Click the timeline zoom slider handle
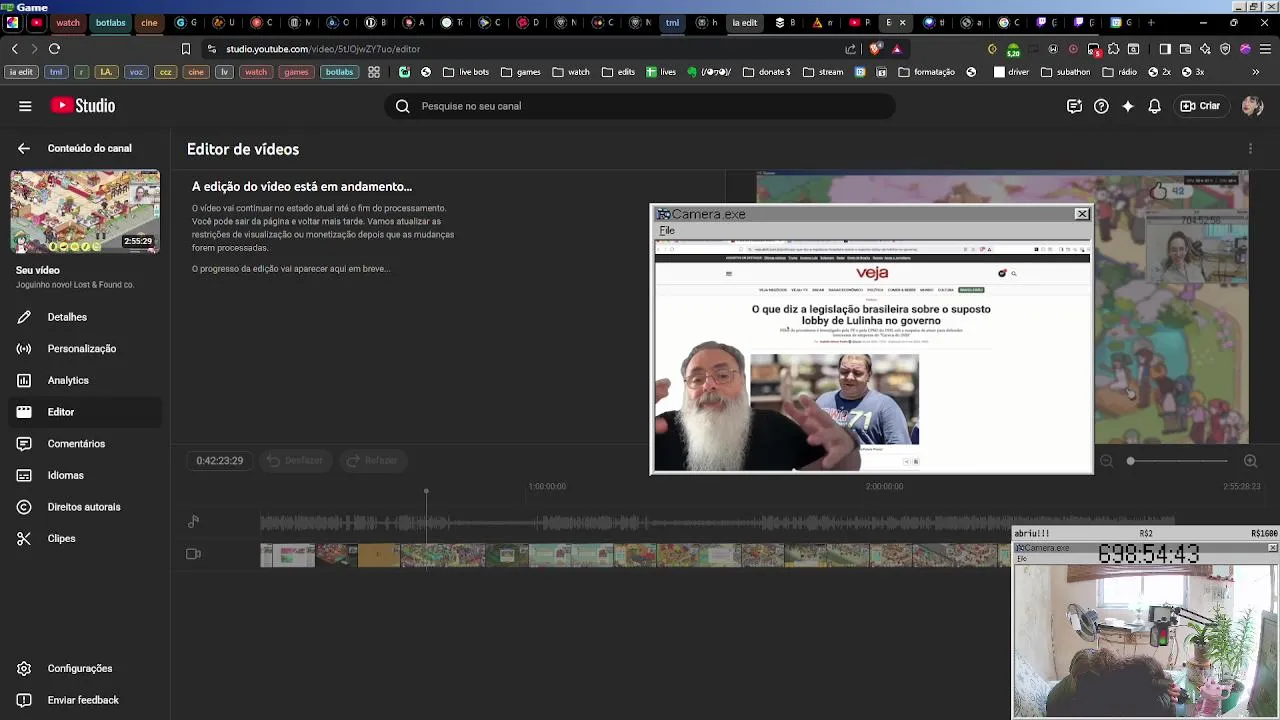This screenshot has width=1280, height=720. coord(1131,461)
